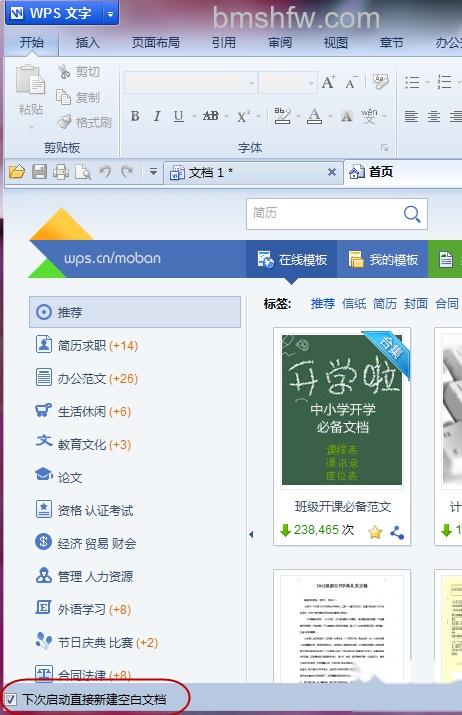Click the Copy button
The image size is (462, 715).
[x=78, y=97]
